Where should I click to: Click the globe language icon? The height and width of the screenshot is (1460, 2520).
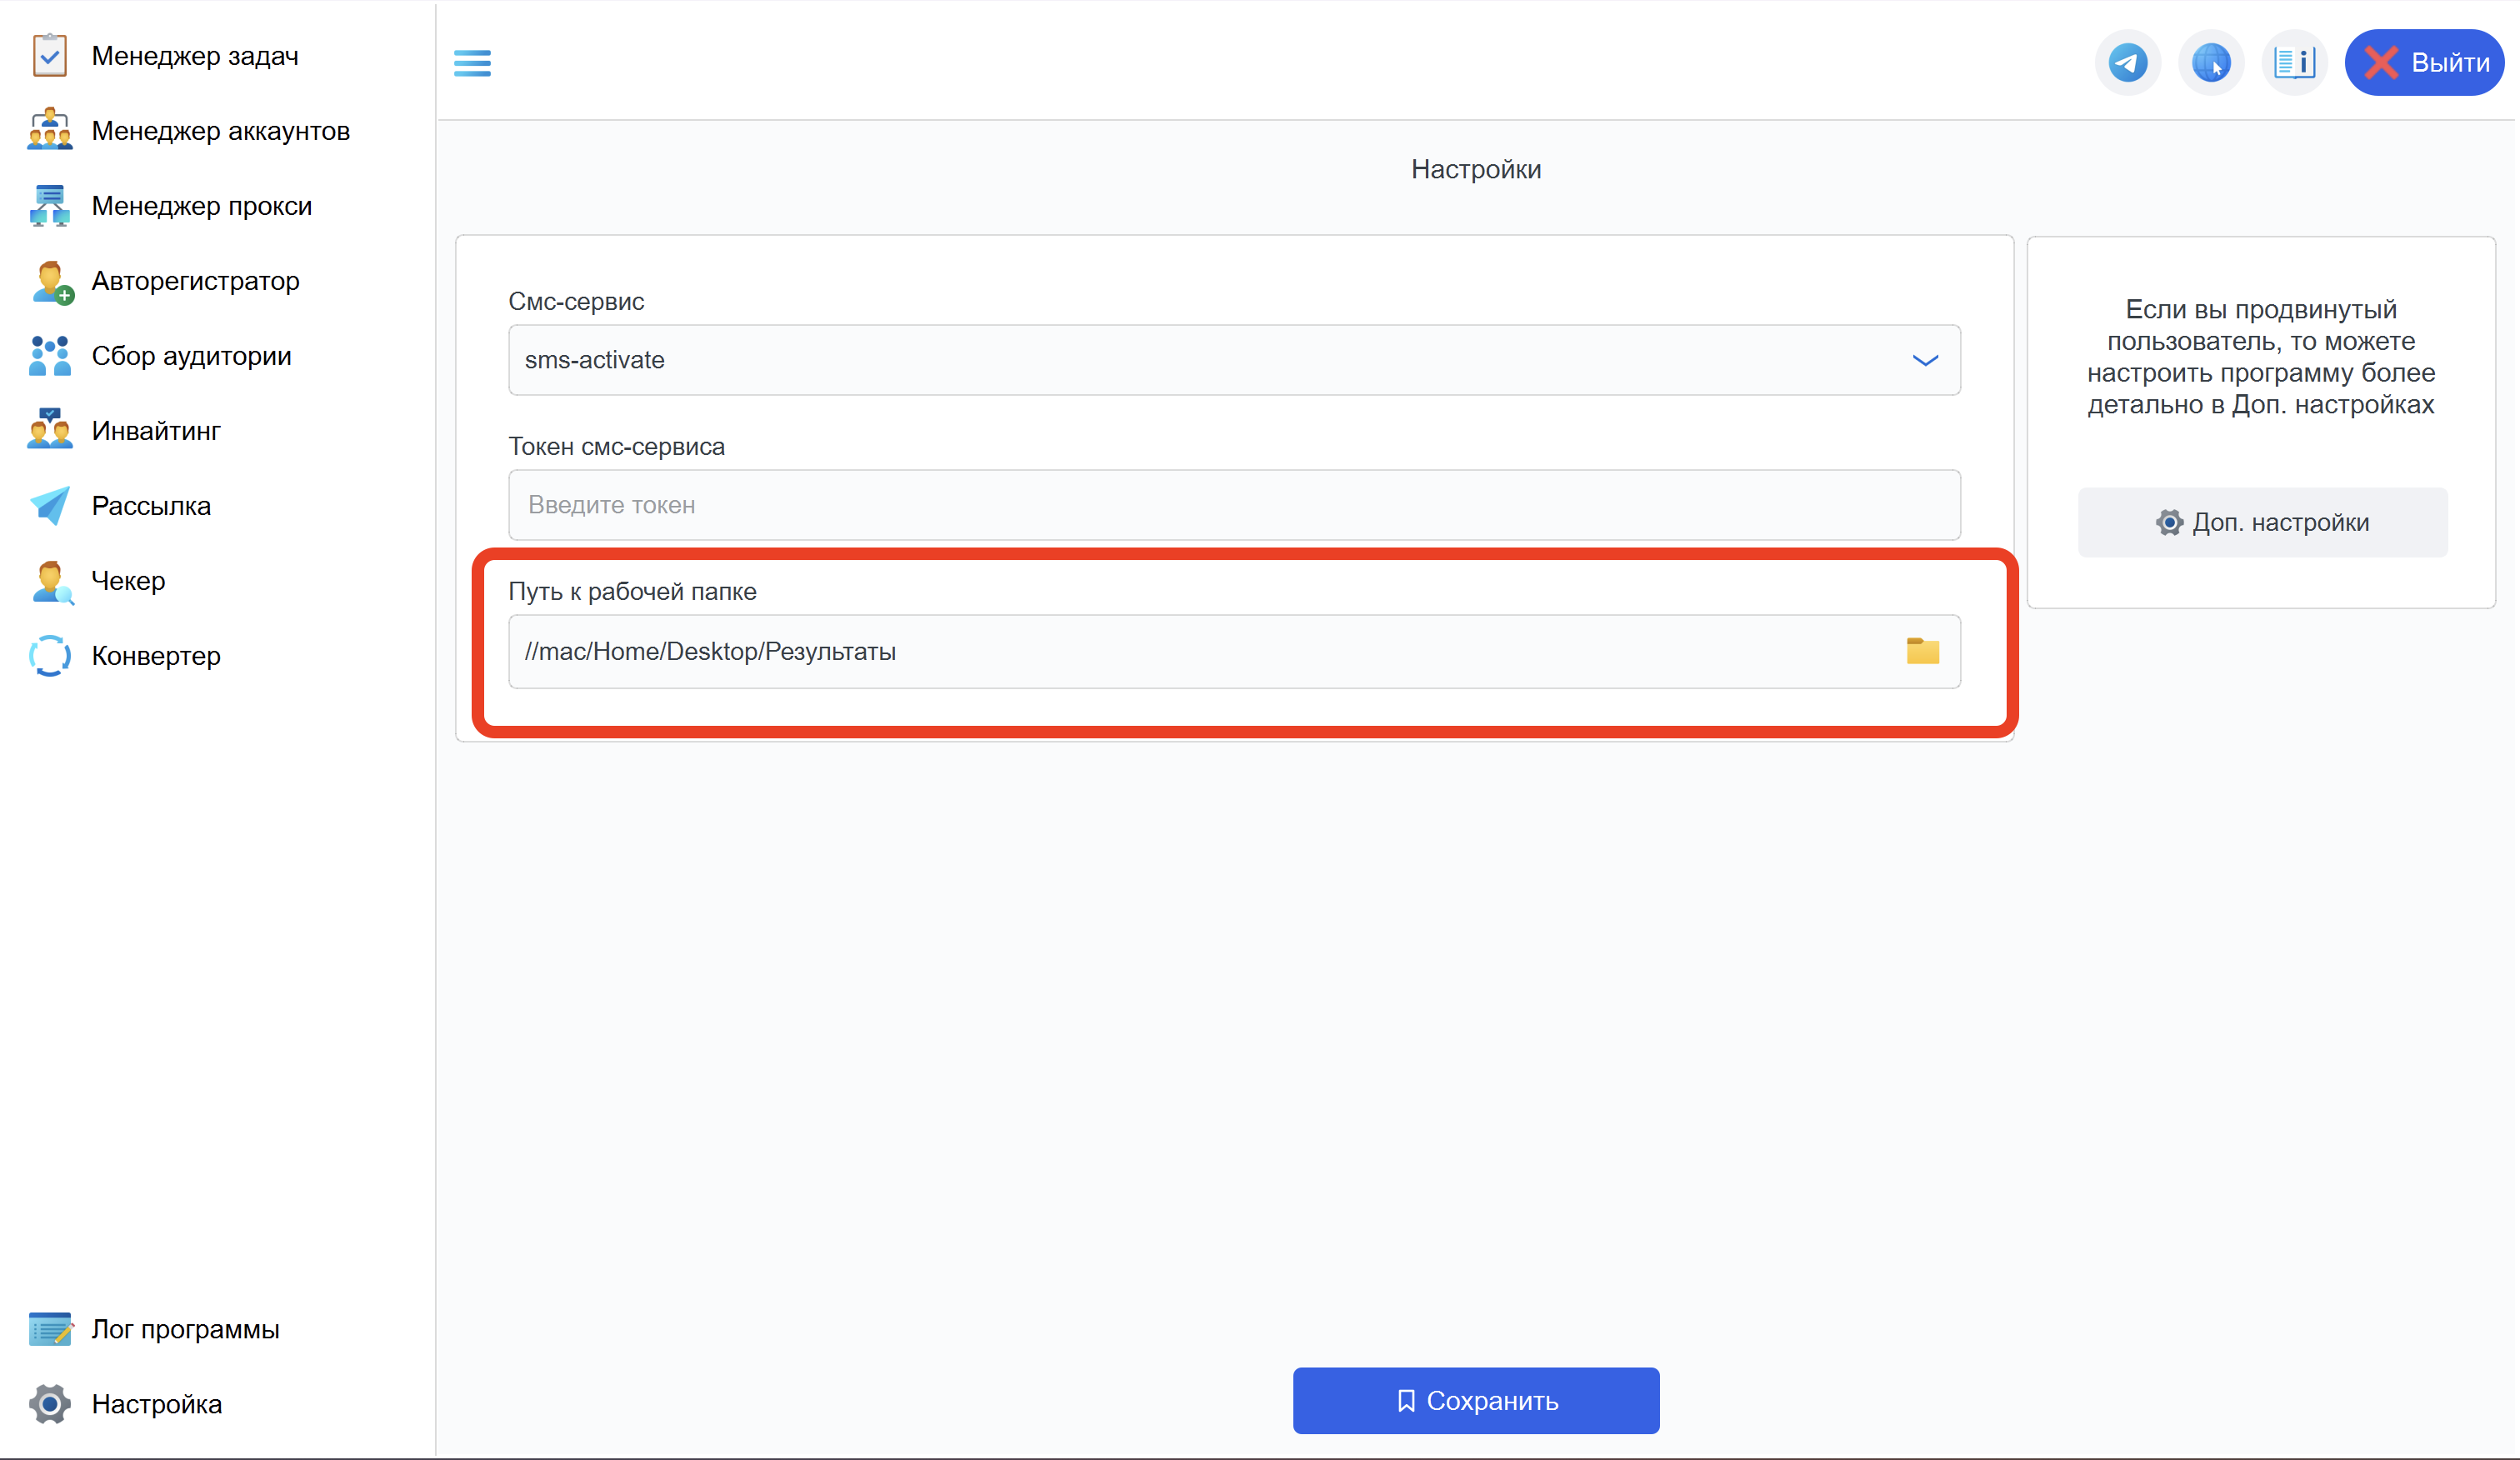click(2210, 63)
